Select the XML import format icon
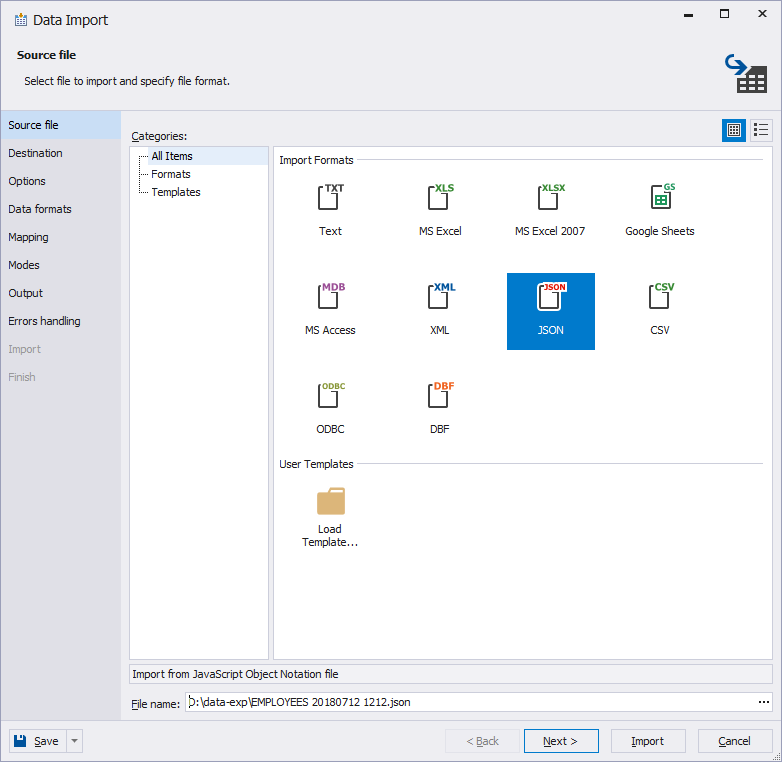 (440, 296)
